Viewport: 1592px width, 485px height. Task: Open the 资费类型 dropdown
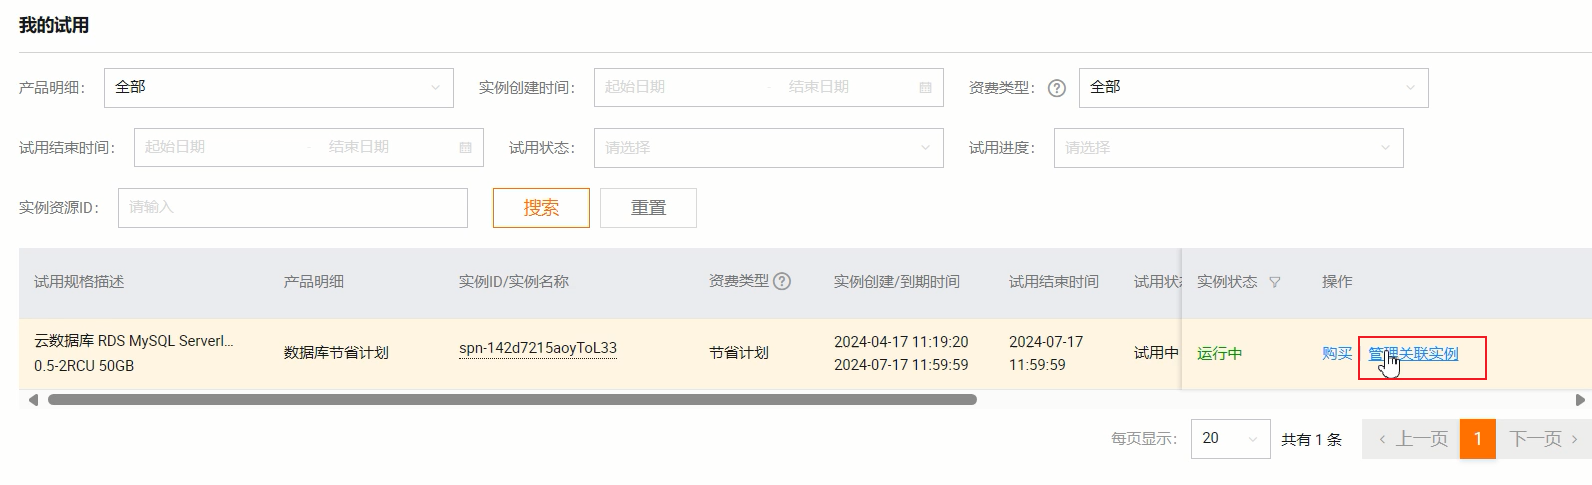point(1253,88)
